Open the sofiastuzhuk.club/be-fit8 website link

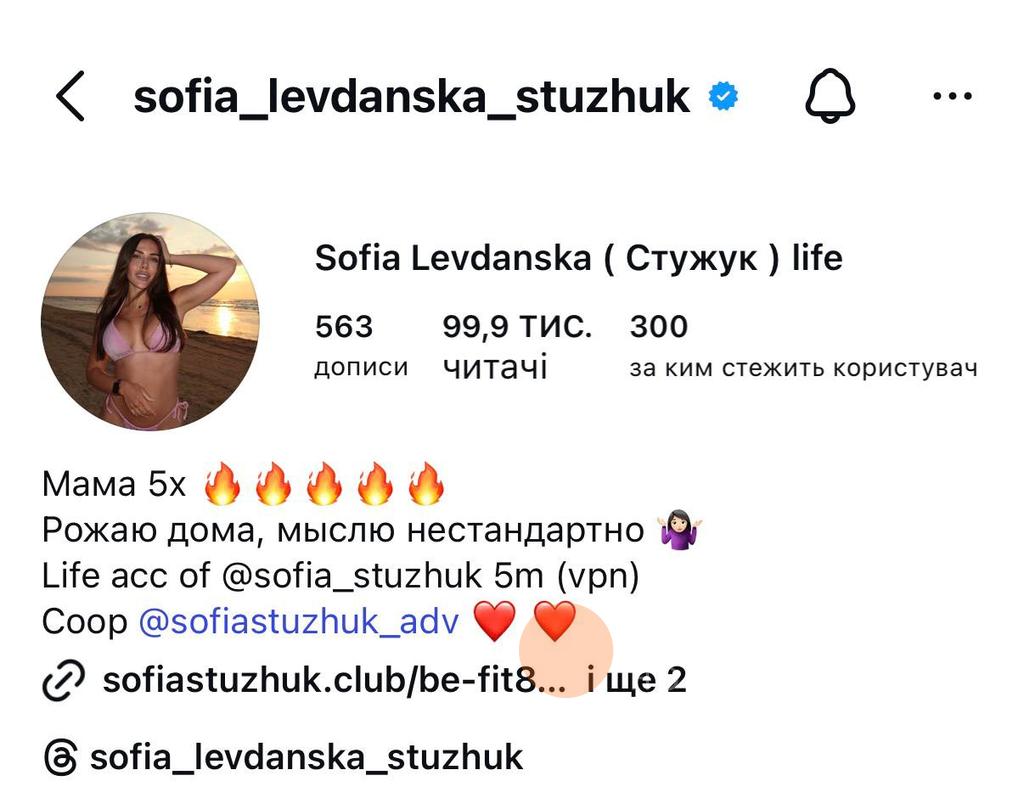(334, 680)
